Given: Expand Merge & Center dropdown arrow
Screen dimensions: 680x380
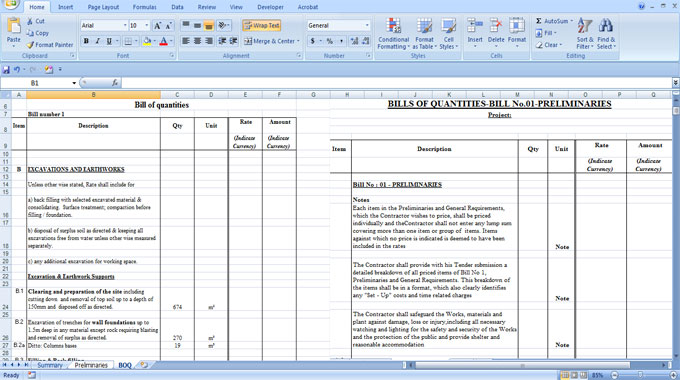Looking at the screenshot, I should 298,41.
